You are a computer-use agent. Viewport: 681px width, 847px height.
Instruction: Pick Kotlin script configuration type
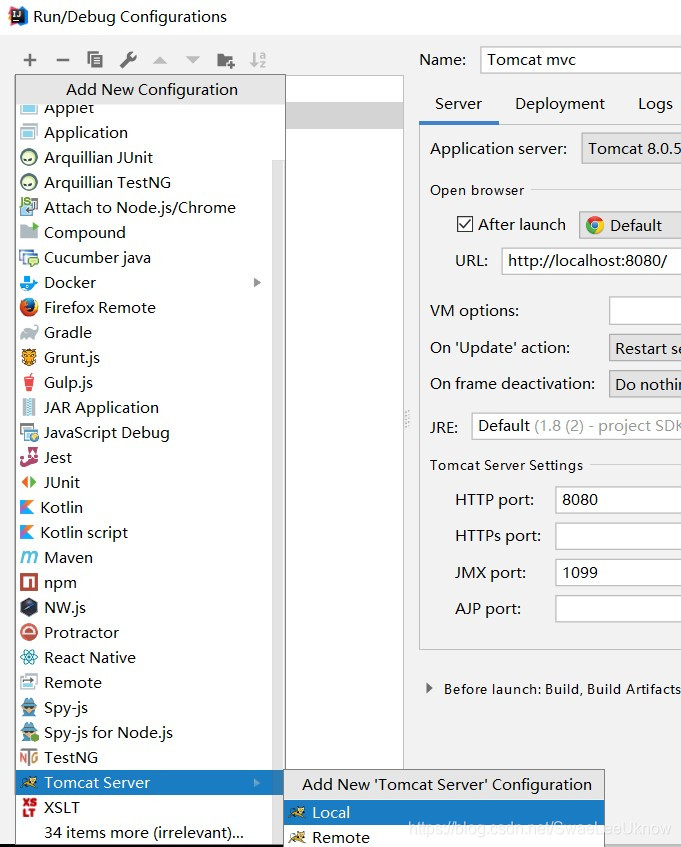tap(145, 532)
